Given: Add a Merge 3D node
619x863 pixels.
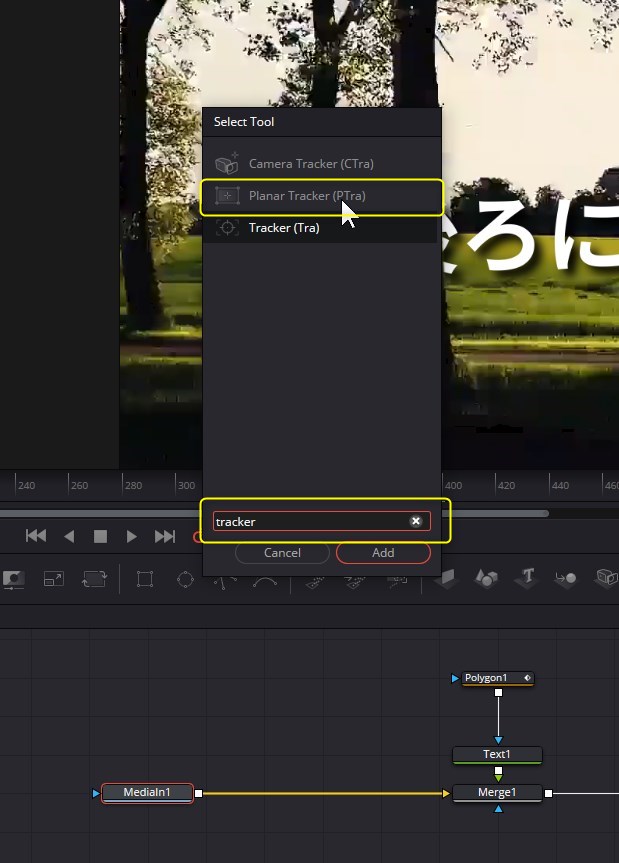Looking at the screenshot, I should coord(566,578).
